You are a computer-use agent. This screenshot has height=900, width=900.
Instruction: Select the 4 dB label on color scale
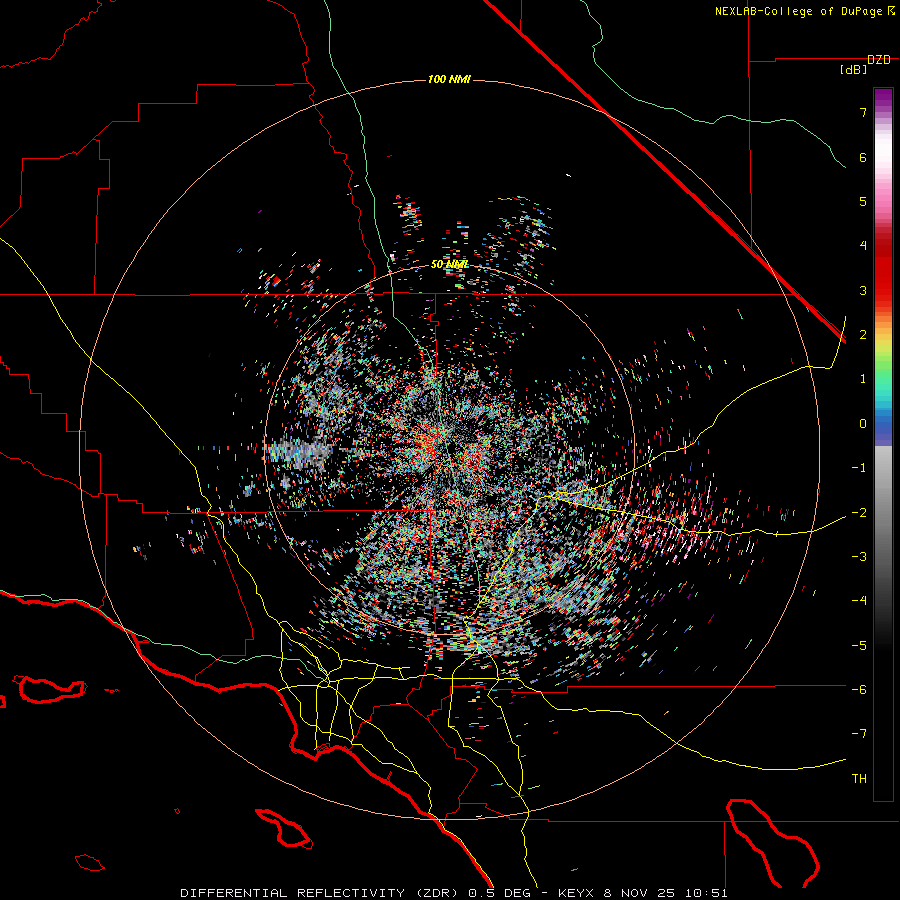coord(863,246)
